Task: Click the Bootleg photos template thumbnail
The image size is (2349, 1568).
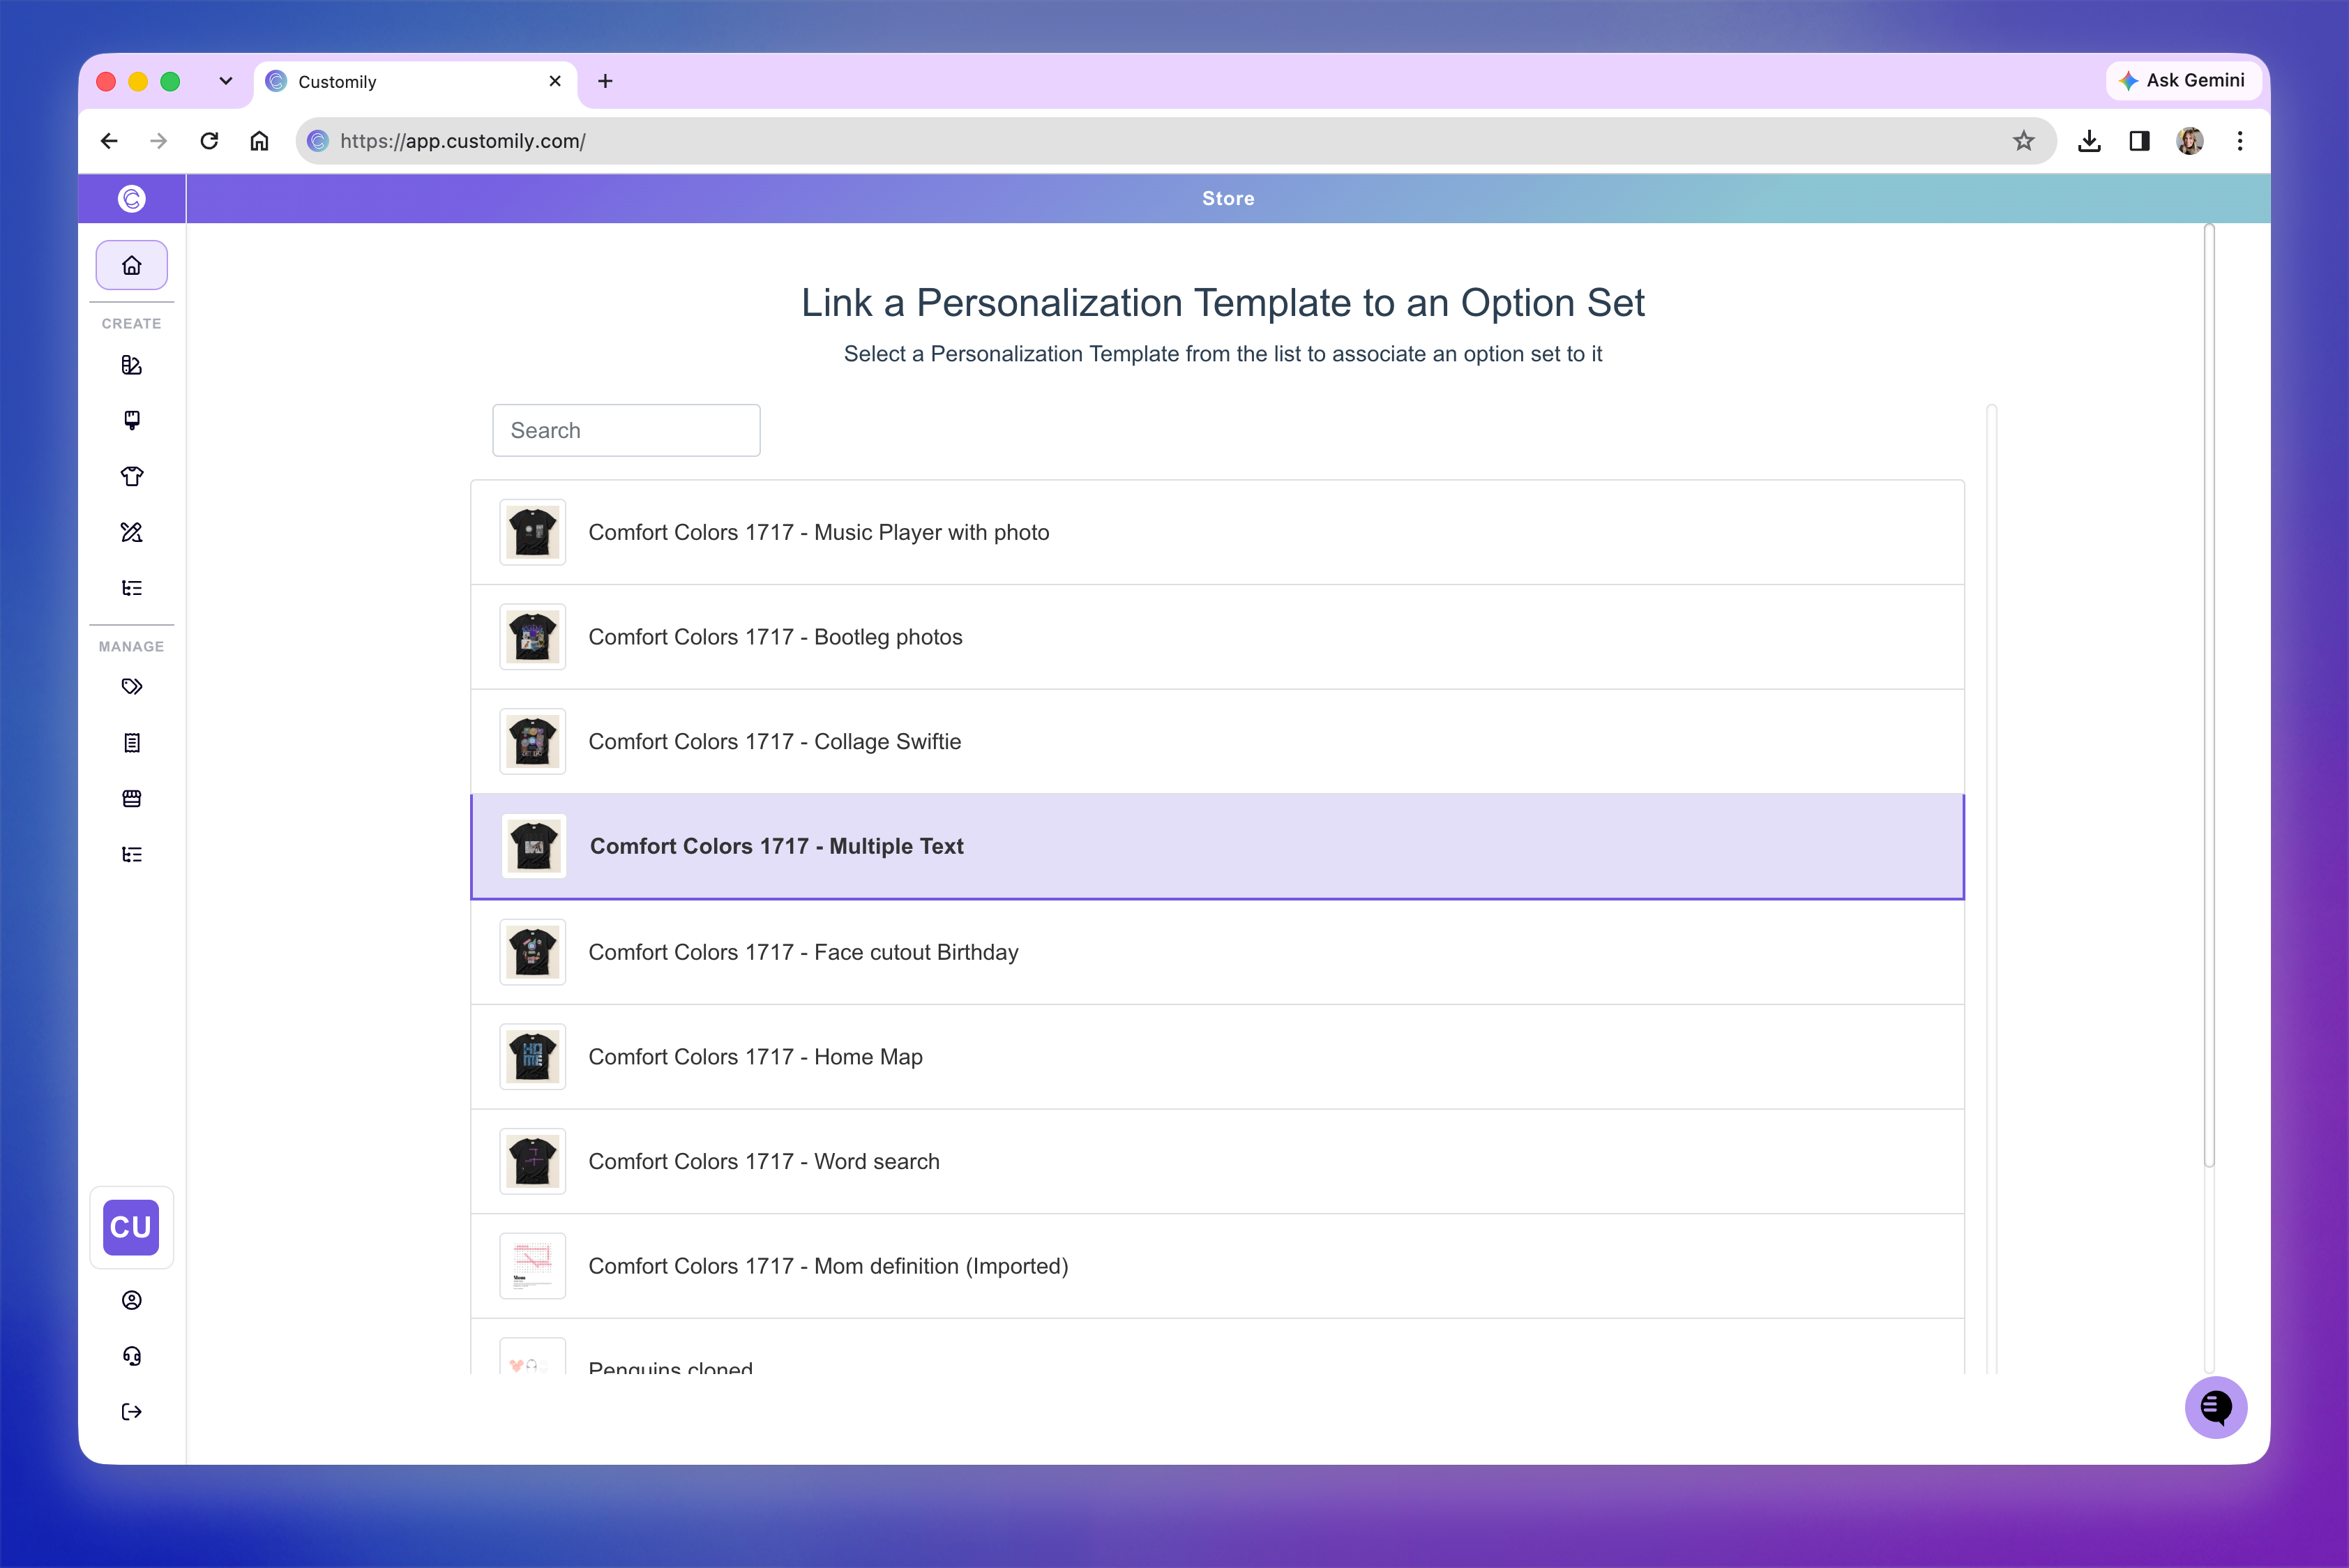Action: 533,637
